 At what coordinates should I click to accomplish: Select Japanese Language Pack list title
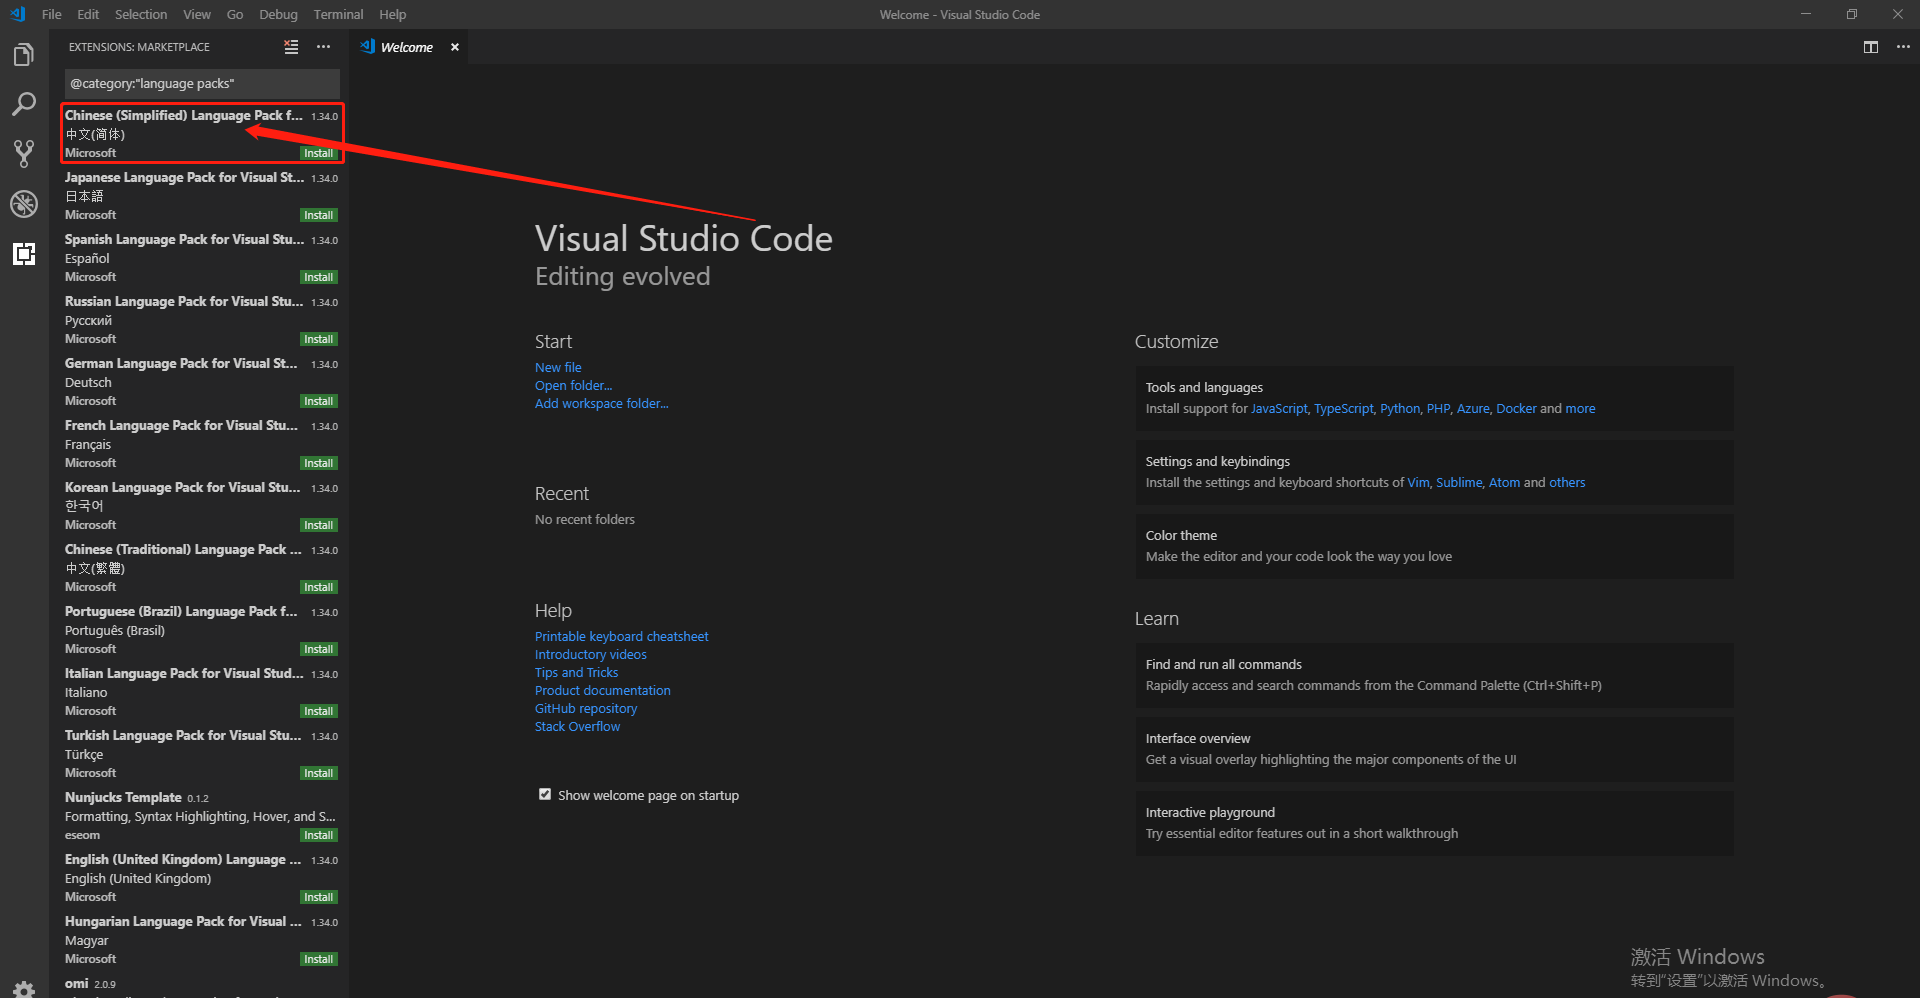pyautogui.click(x=184, y=178)
